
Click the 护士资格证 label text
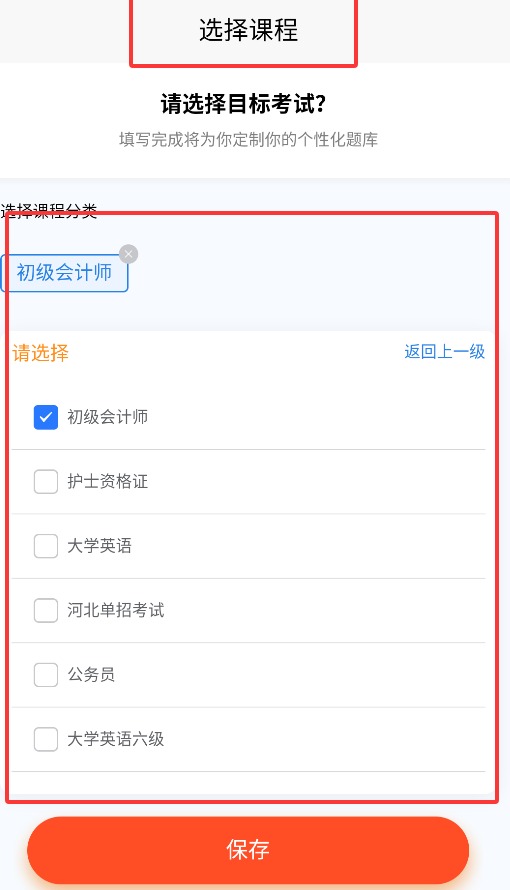(x=107, y=481)
